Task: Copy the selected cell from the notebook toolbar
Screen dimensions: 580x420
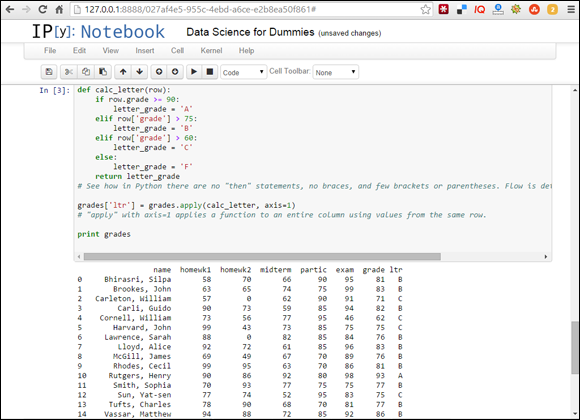Action: coord(86,72)
